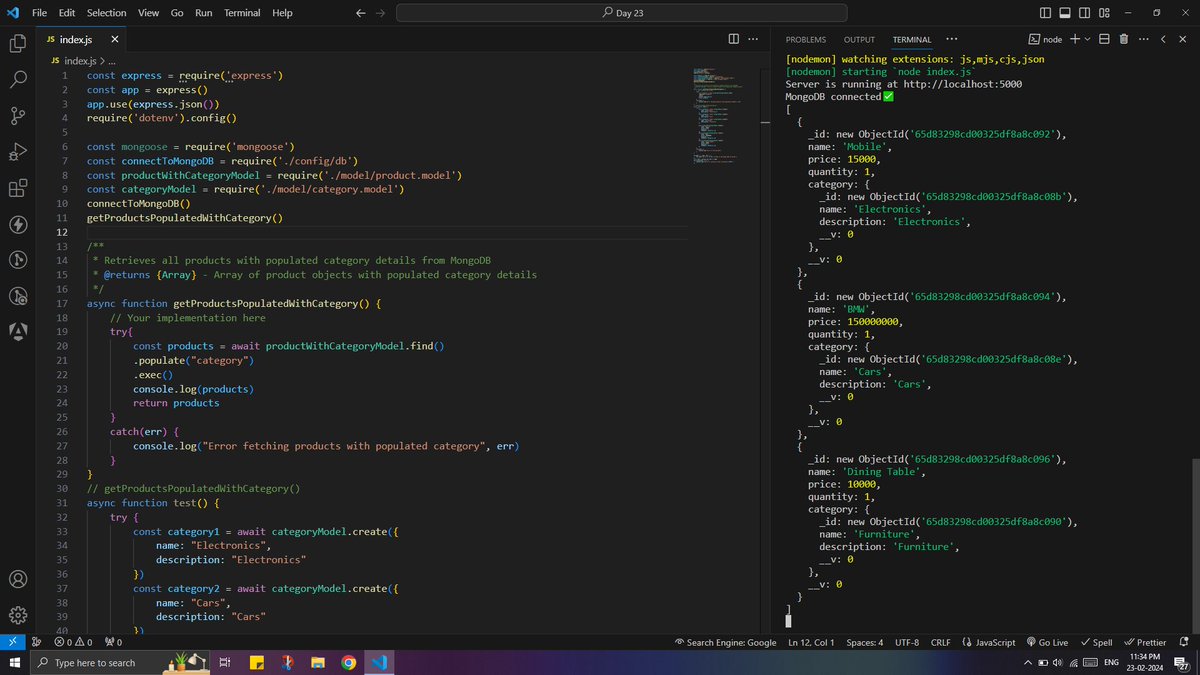The width and height of the screenshot is (1200, 675).
Task: Click the new terminal plus icon
Action: pos(1075,39)
